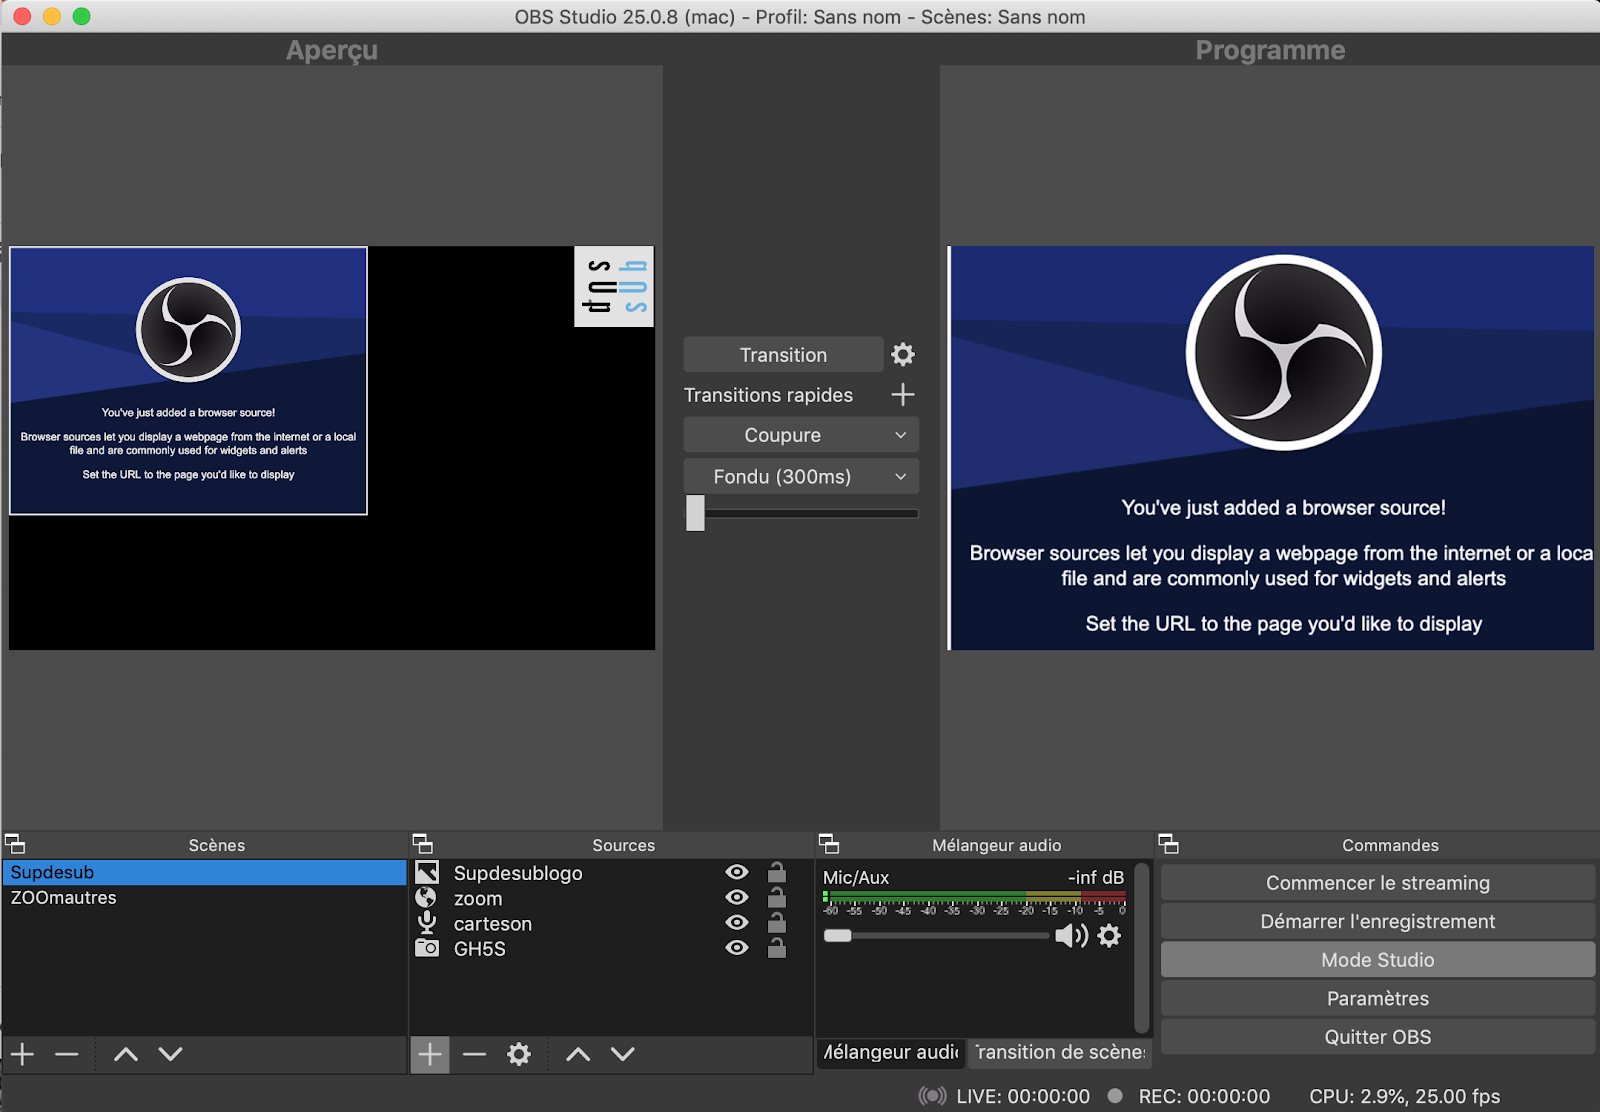This screenshot has height=1112, width=1600.
Task: Move selected source down with arrow
Action: click(622, 1054)
